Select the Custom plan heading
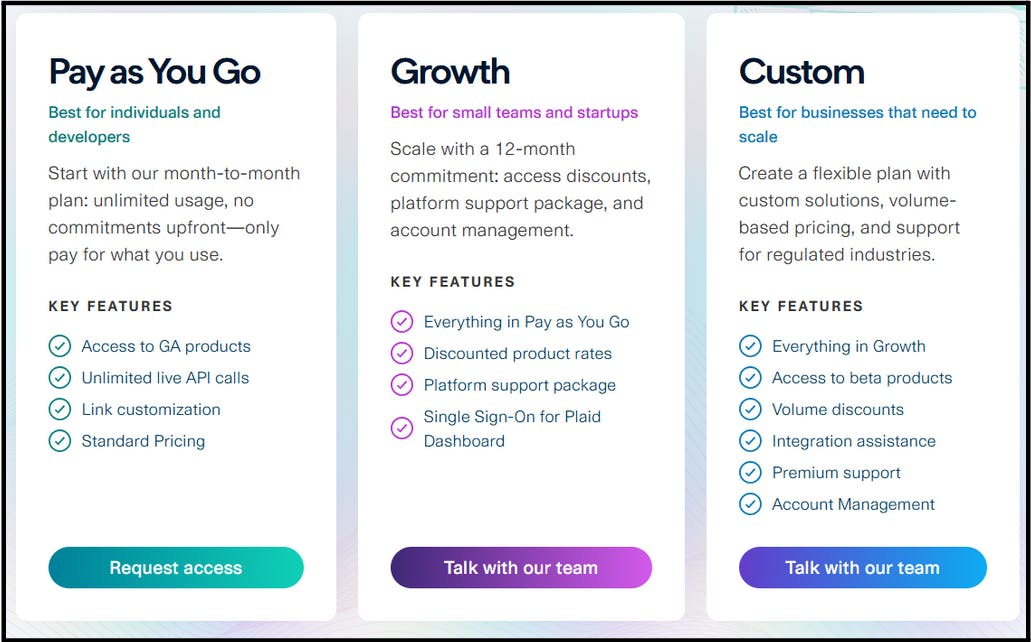 [802, 71]
